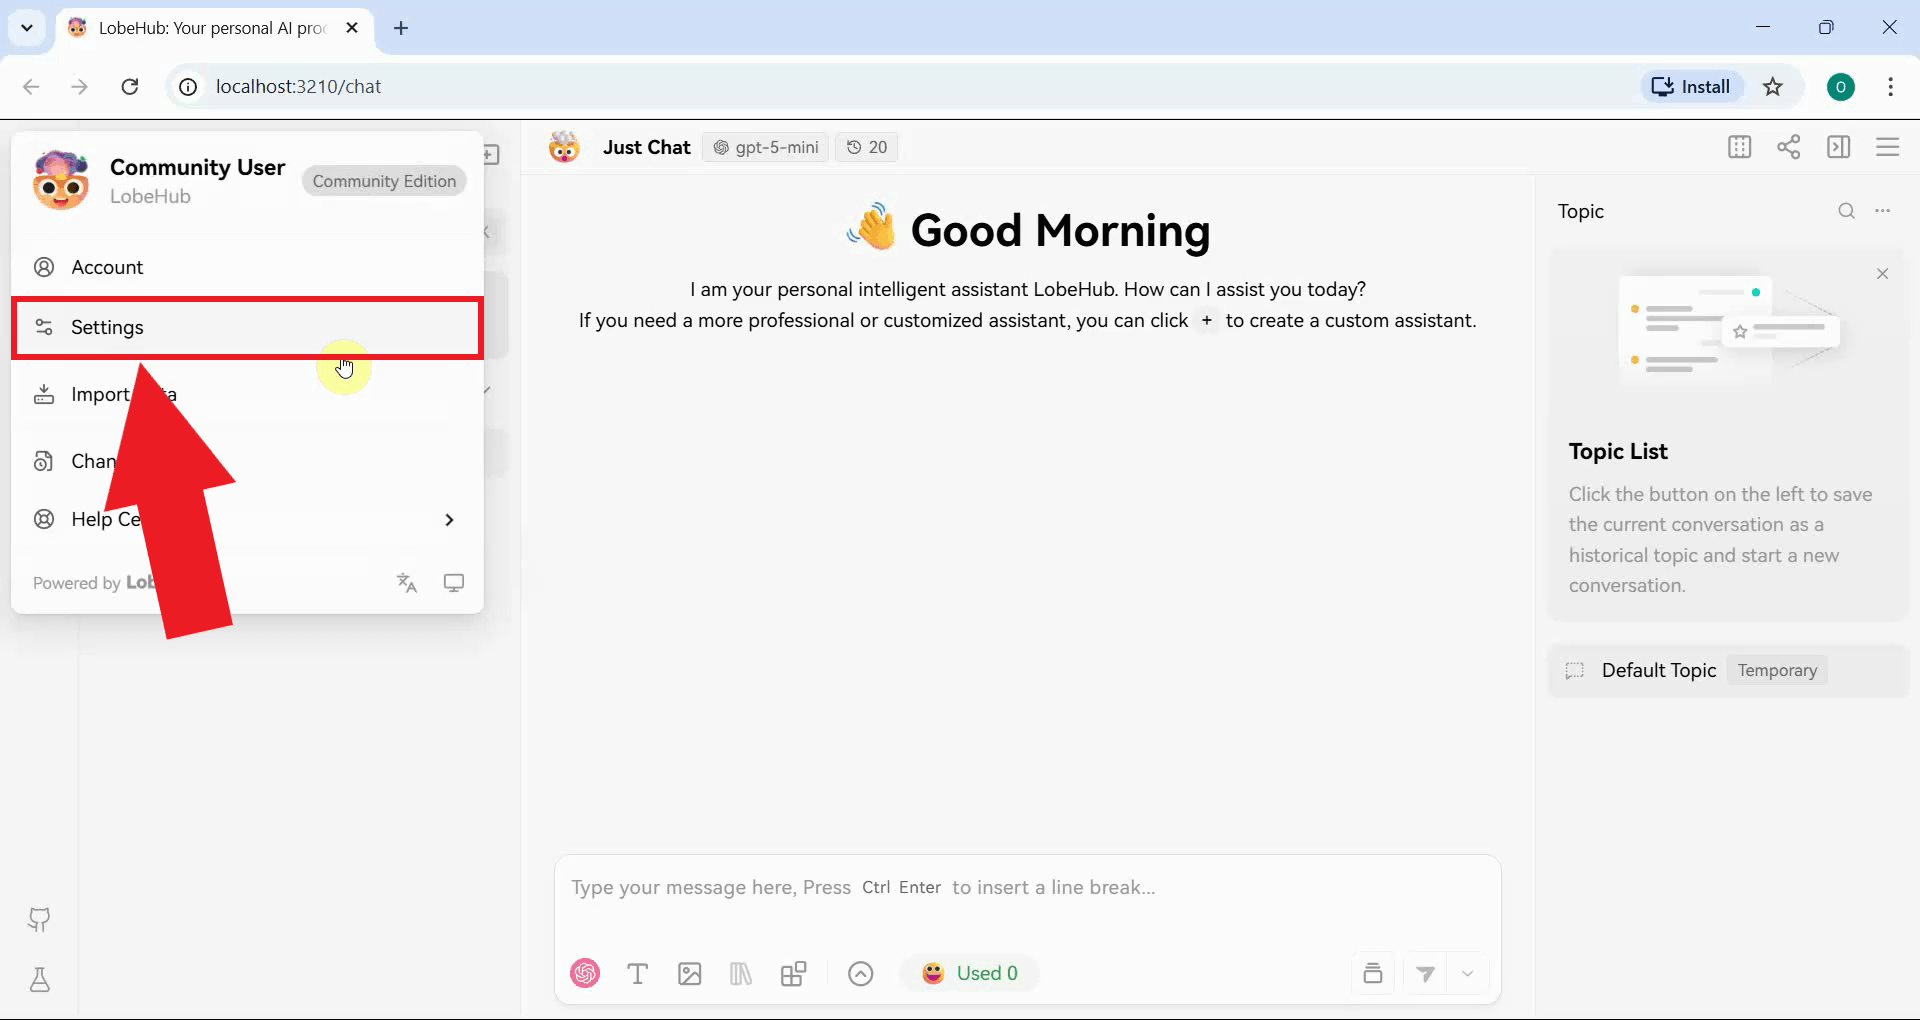Click the ChatGPT model icon in the input toolbar
The width and height of the screenshot is (1920, 1020).
pyautogui.click(x=585, y=973)
